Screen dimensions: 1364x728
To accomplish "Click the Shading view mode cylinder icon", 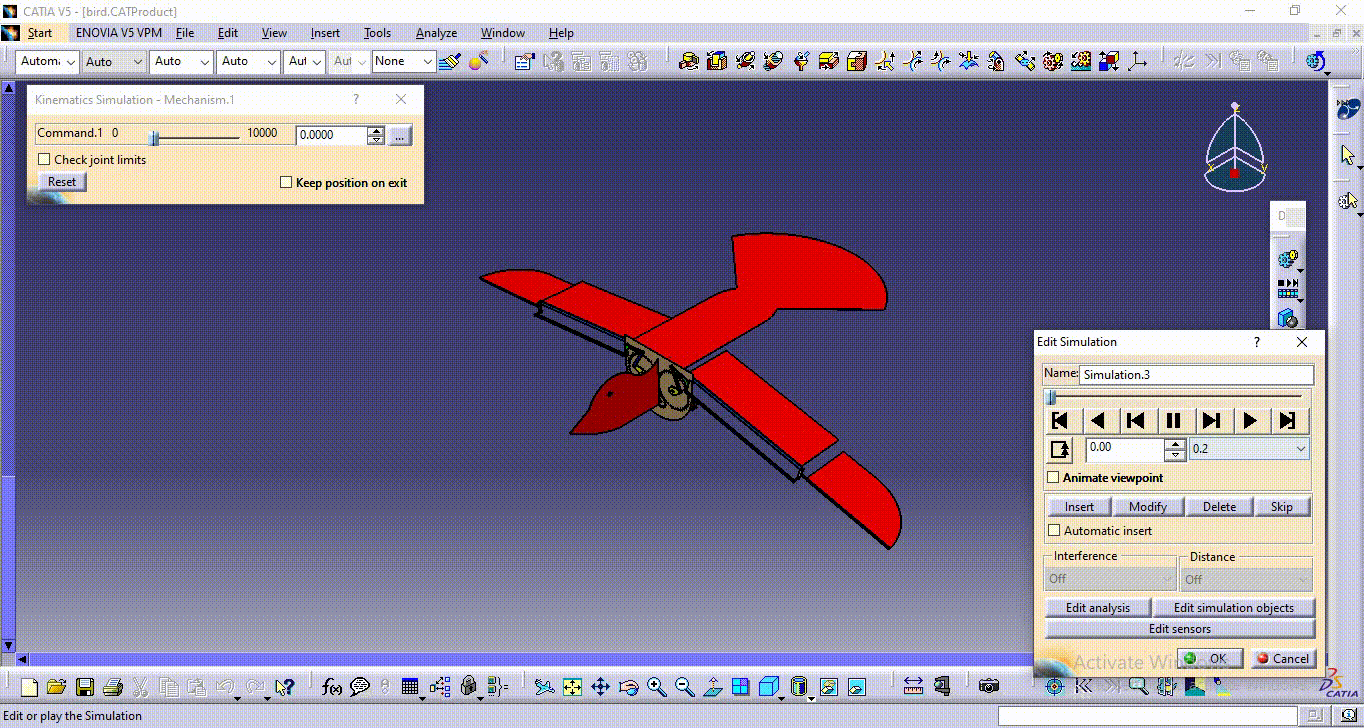I will click(x=798, y=687).
